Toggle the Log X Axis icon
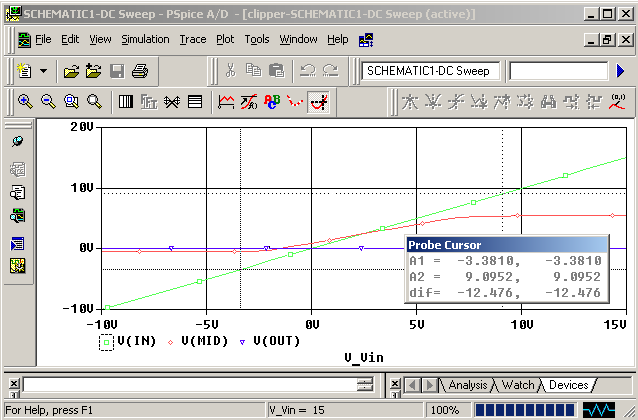638x420 pixels. [x=126, y=101]
